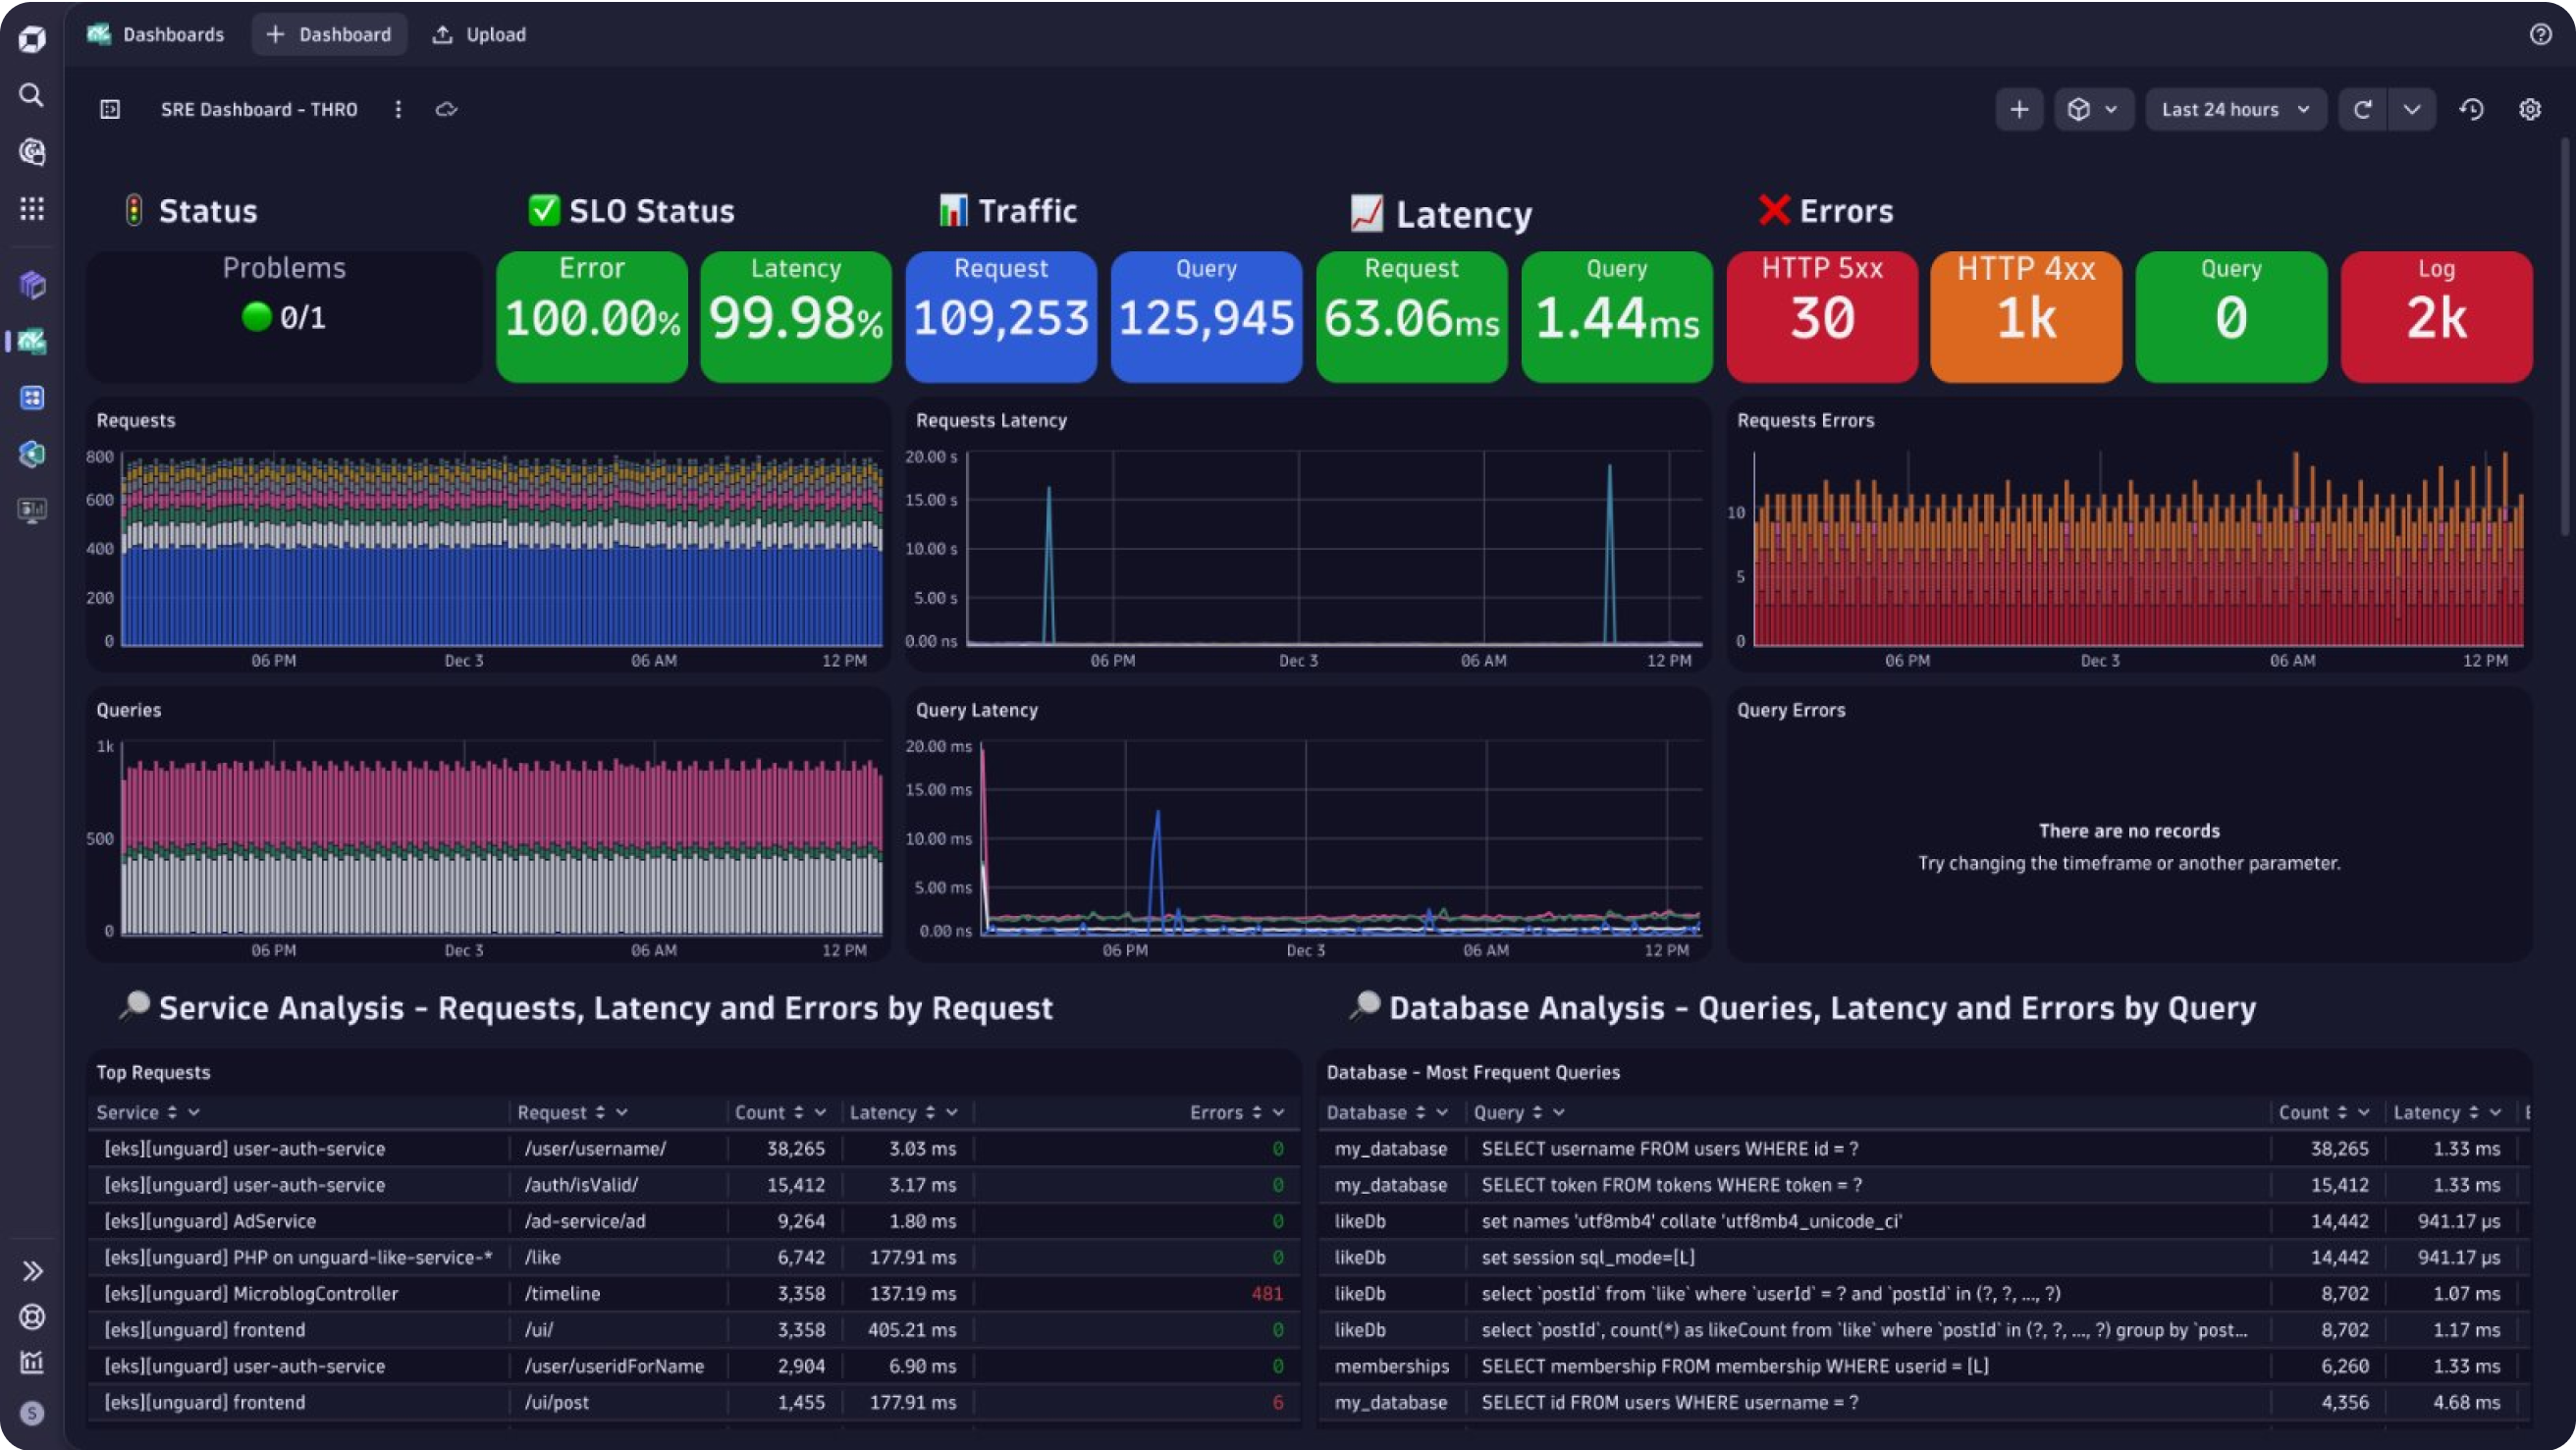Open the Search panel in the sidebar

(x=31, y=95)
